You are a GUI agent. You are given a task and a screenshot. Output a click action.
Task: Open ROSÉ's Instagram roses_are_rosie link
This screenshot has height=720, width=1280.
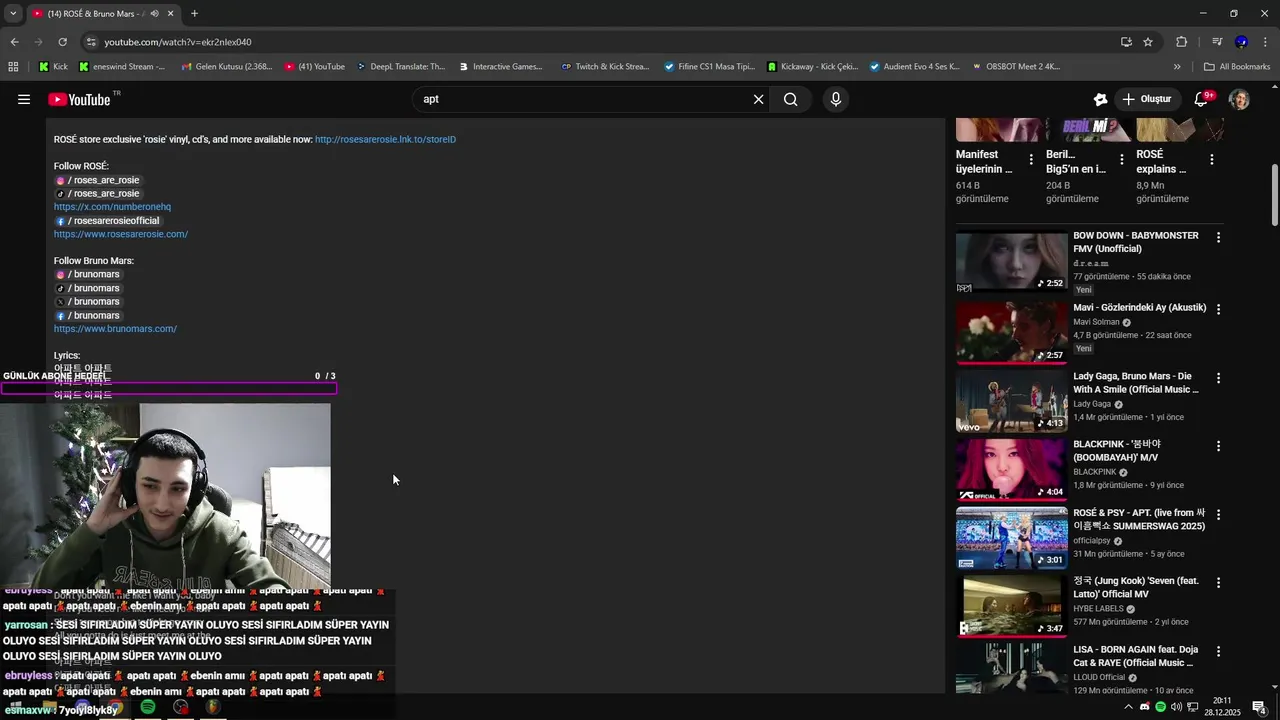click(98, 180)
